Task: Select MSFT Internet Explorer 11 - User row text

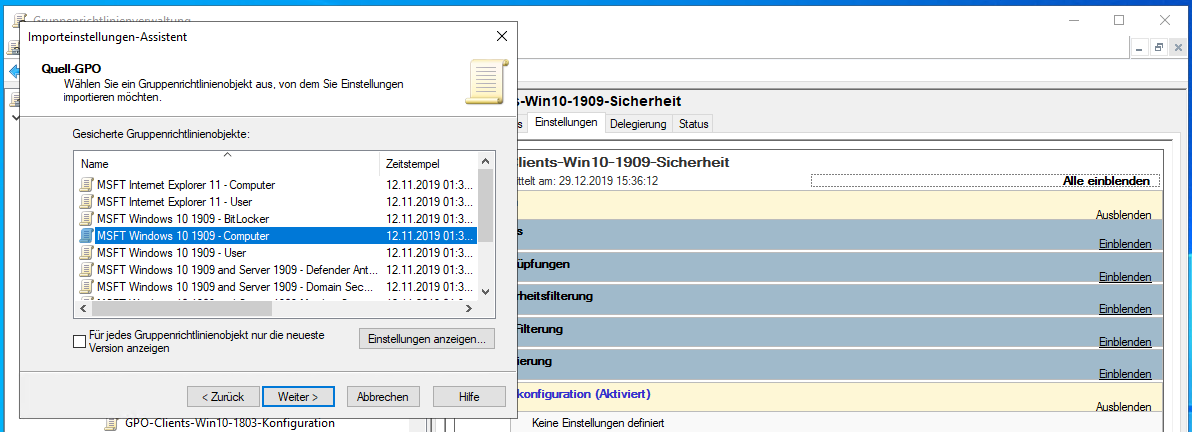Action: point(174,202)
